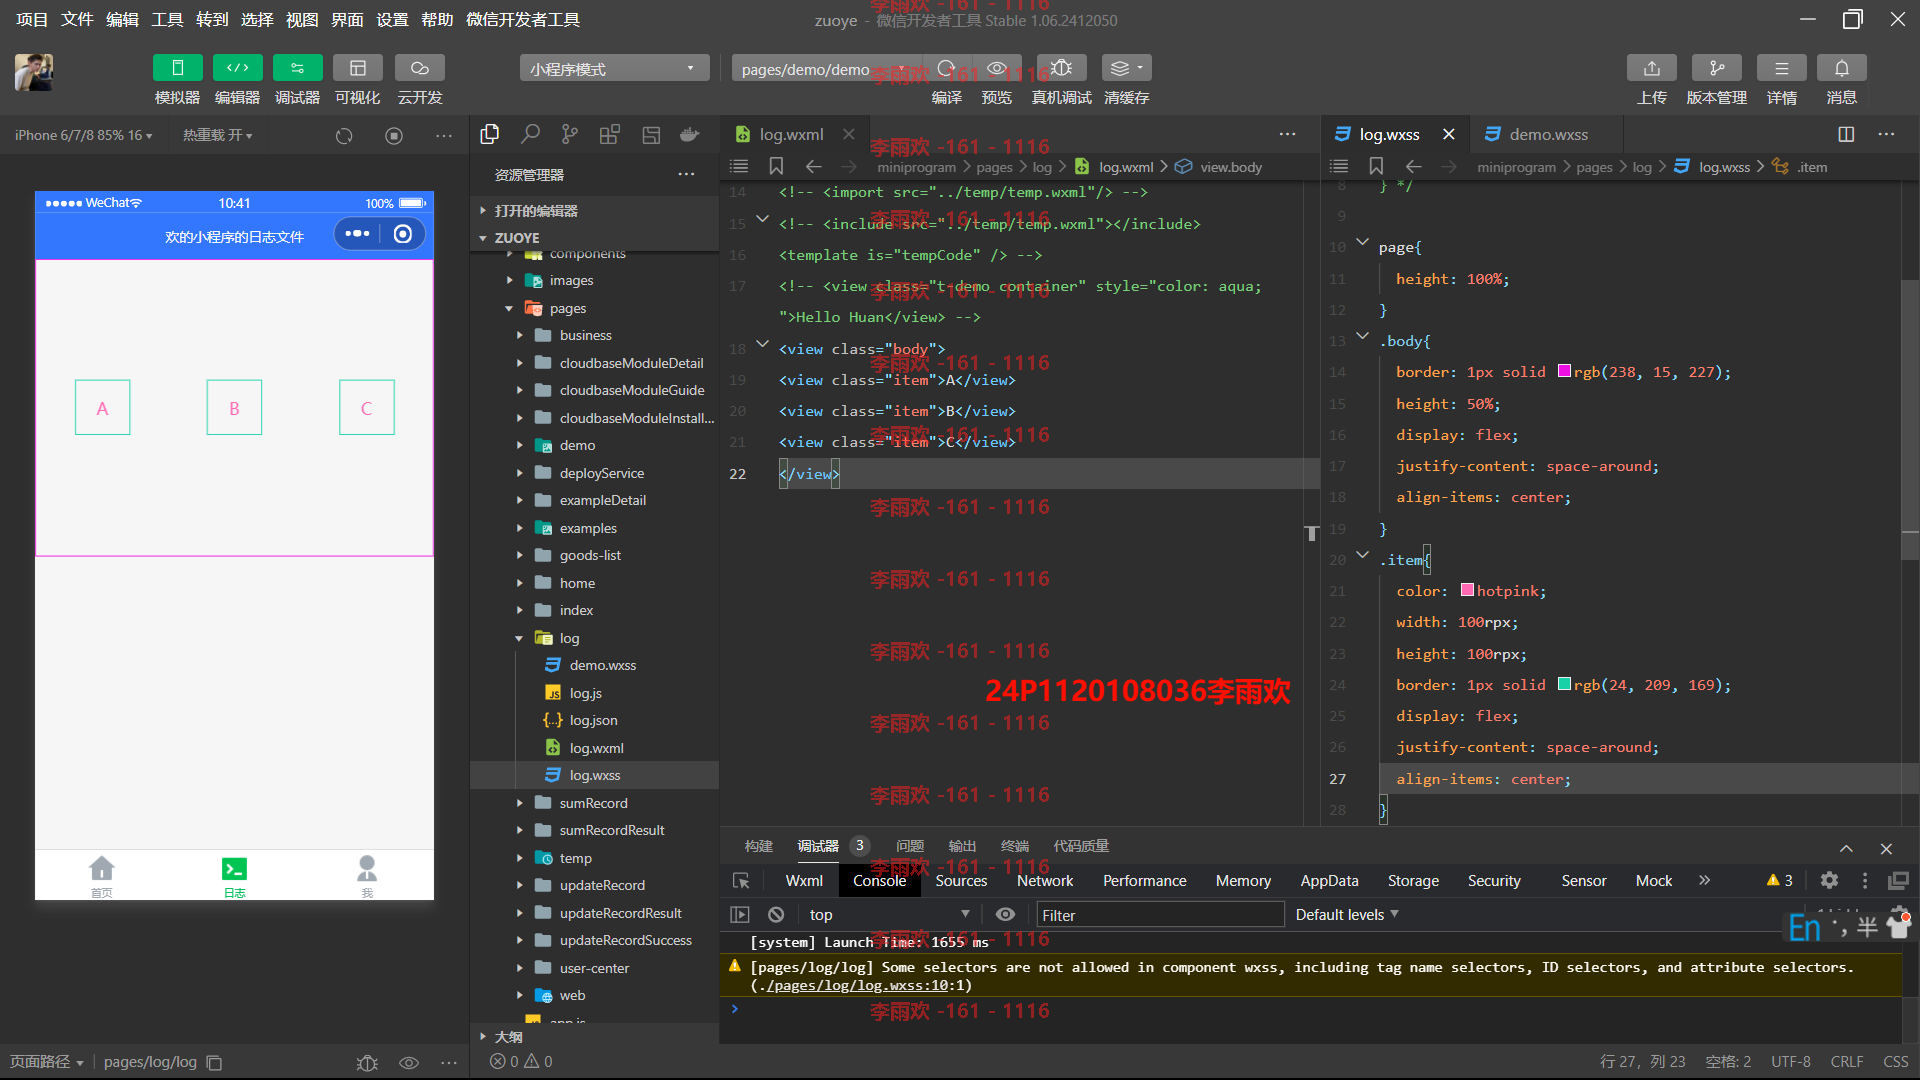
Task: Click the copy page path icon
Action: coord(214,1062)
